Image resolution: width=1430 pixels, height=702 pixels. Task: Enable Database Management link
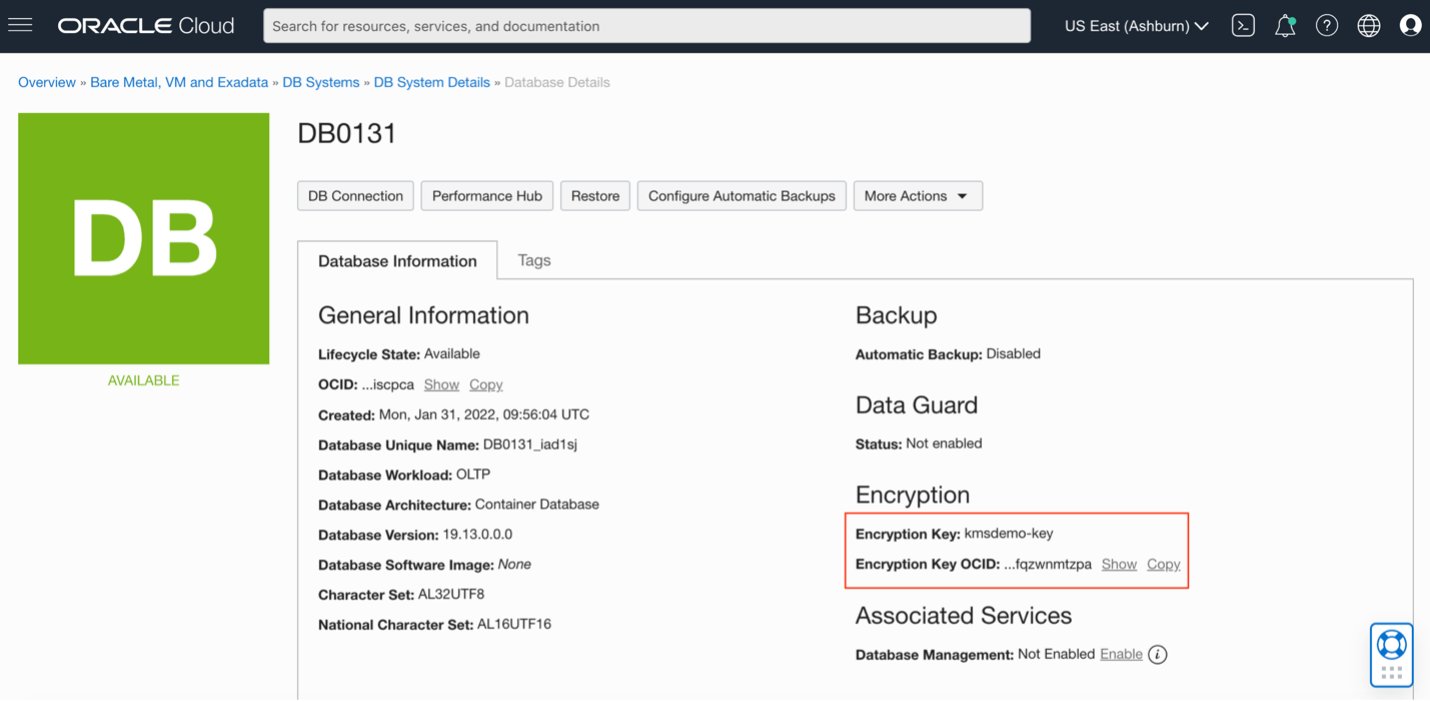(1121, 654)
